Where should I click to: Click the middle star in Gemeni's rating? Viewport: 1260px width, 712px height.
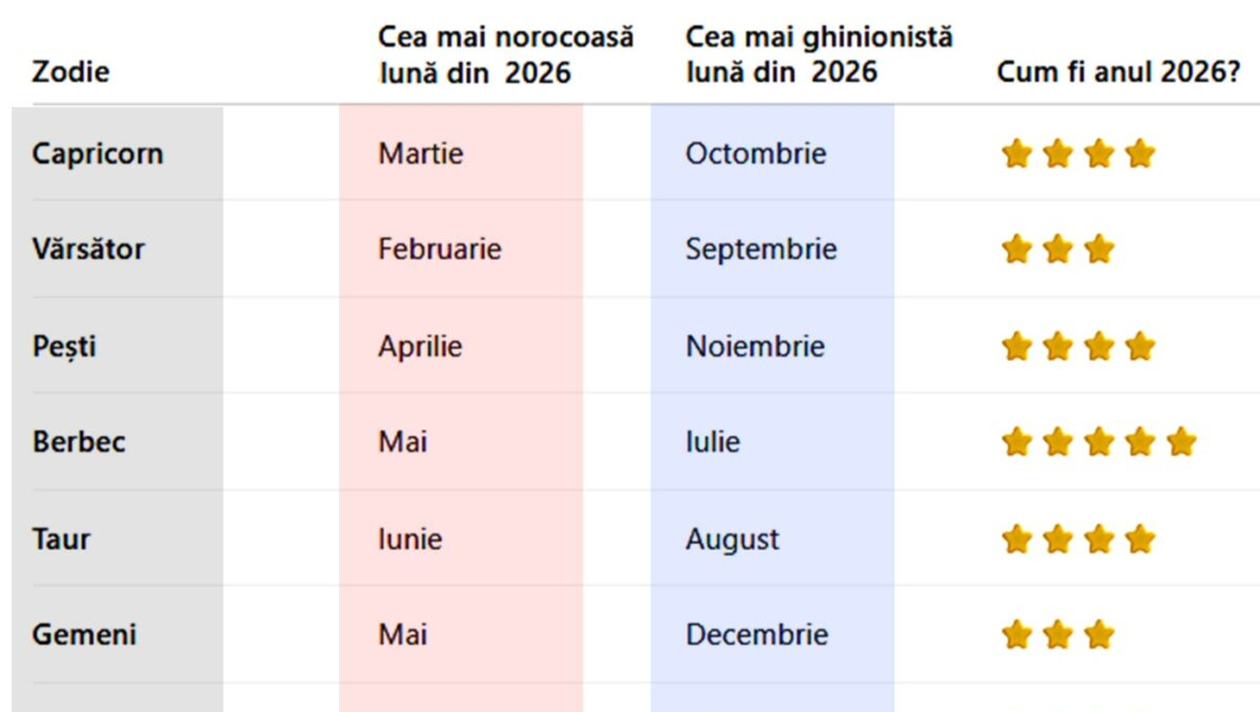pos(1058,635)
